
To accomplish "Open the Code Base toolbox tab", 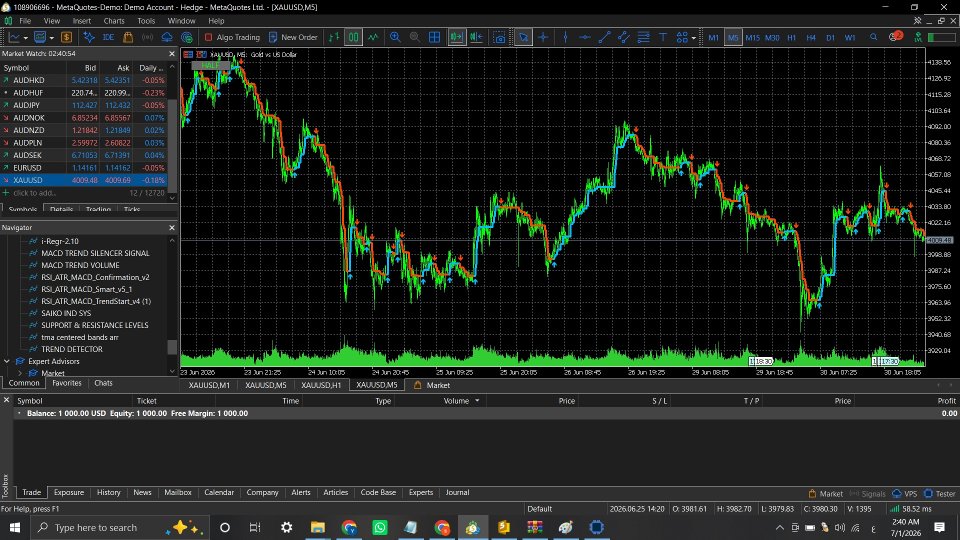I will tap(378, 492).
